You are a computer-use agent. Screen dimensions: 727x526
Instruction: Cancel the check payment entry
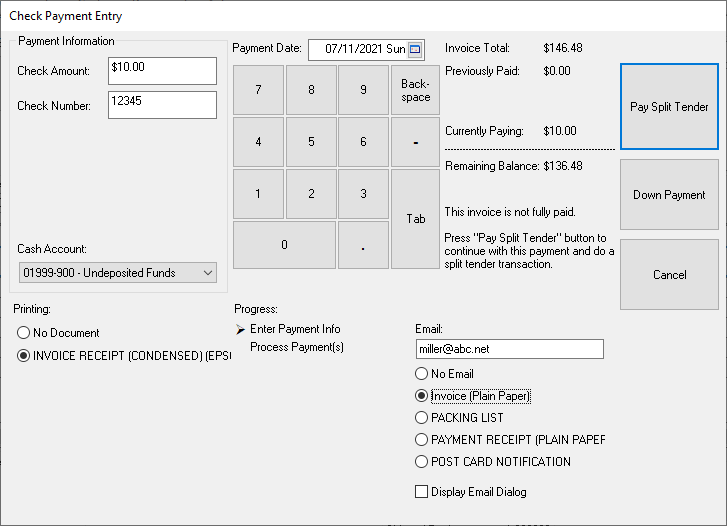pyautogui.click(x=669, y=275)
